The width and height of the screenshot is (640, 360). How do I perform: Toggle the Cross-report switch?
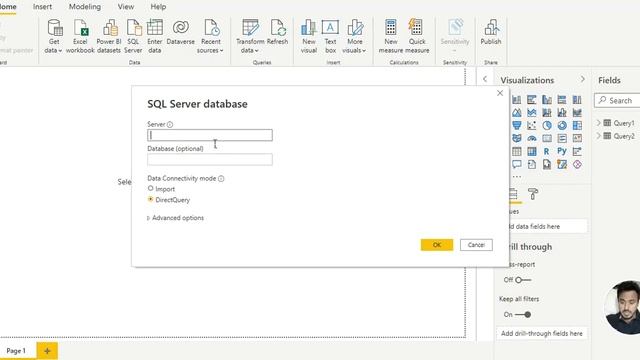[x=523, y=280]
